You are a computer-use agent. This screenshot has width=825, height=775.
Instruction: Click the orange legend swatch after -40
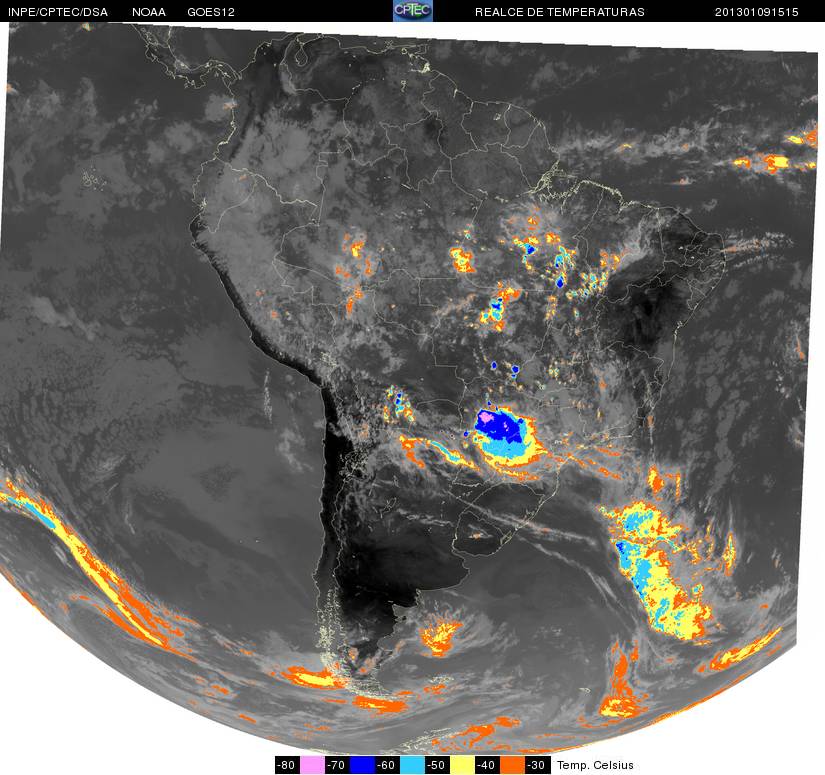tap(512, 765)
